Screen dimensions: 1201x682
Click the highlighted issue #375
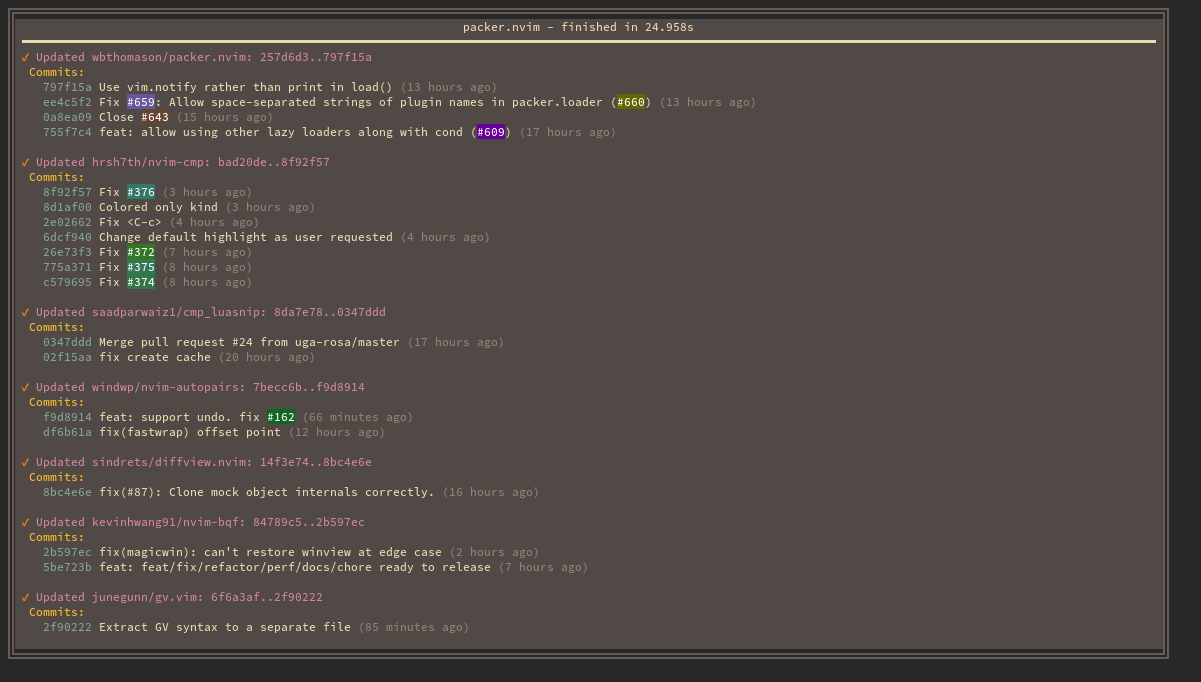coord(141,267)
